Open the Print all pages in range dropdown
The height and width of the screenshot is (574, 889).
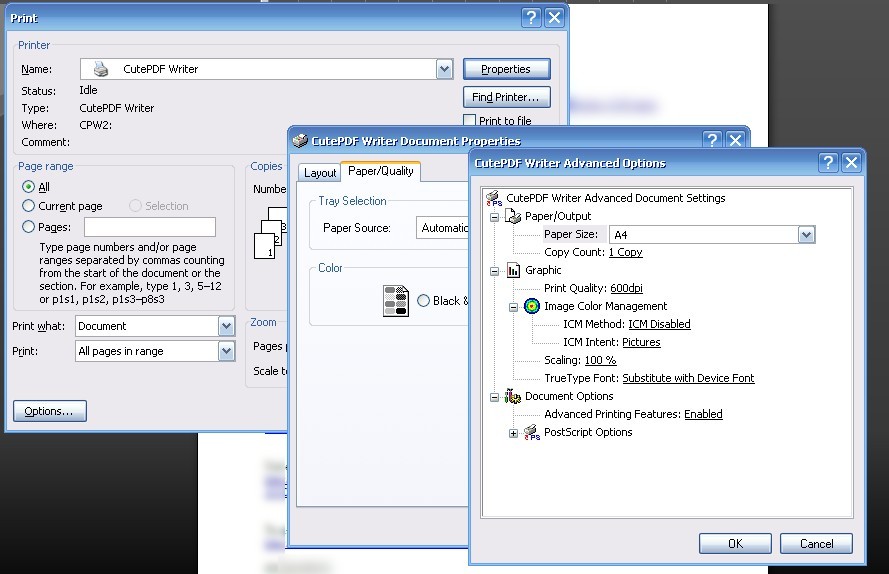point(226,351)
